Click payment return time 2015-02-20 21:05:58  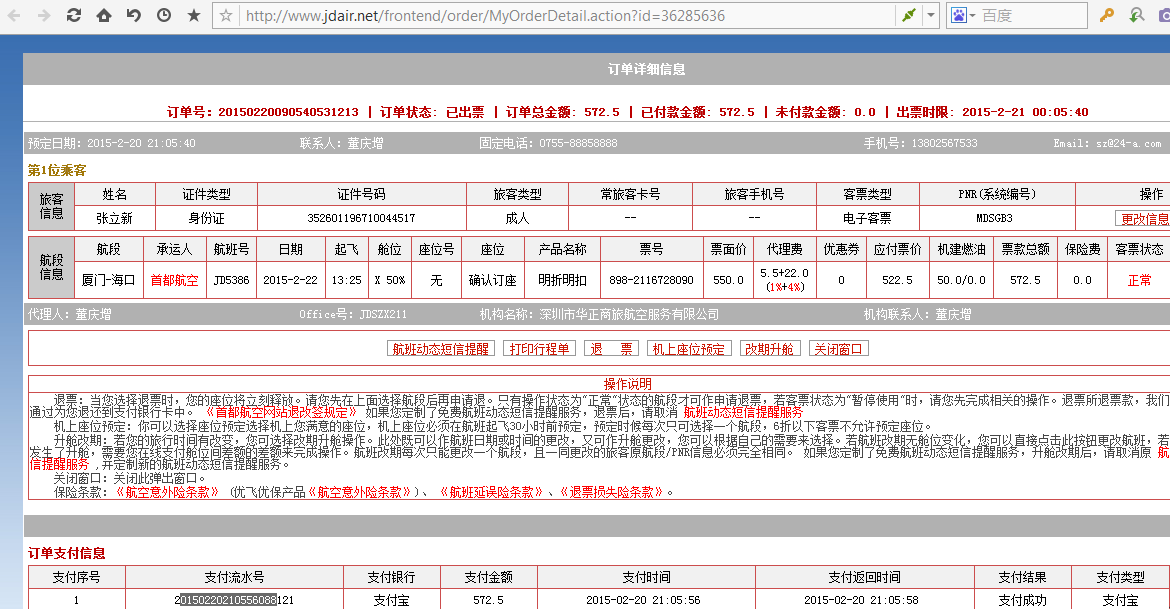coord(861,600)
